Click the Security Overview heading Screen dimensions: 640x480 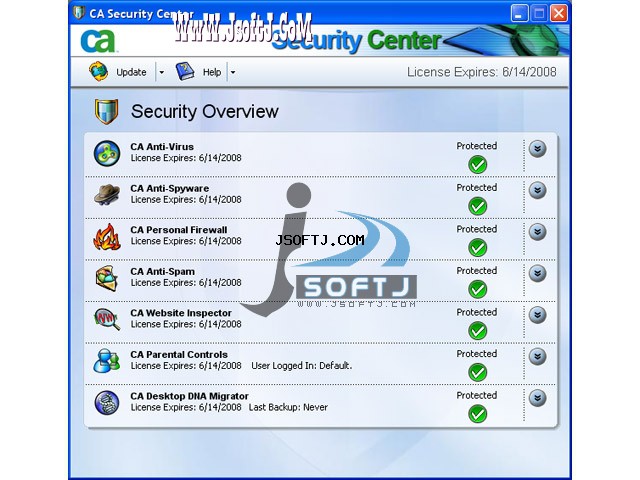click(x=204, y=111)
